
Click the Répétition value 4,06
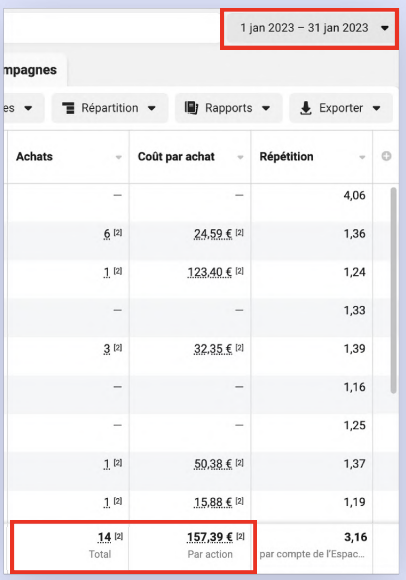click(354, 195)
